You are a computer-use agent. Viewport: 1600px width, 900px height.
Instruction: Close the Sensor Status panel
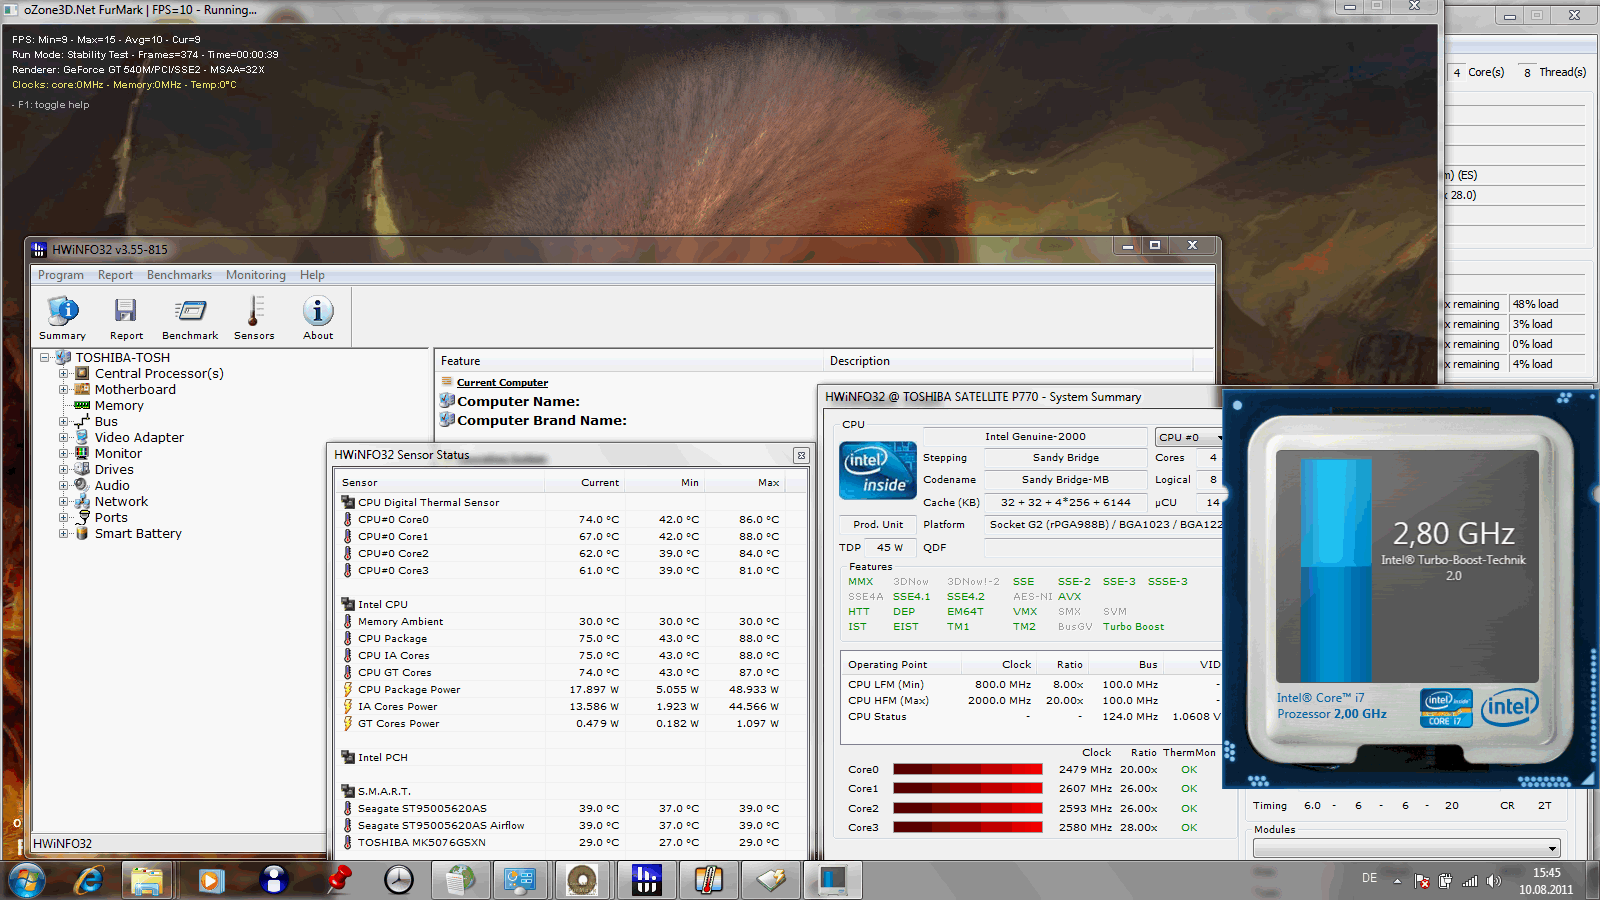click(x=801, y=455)
